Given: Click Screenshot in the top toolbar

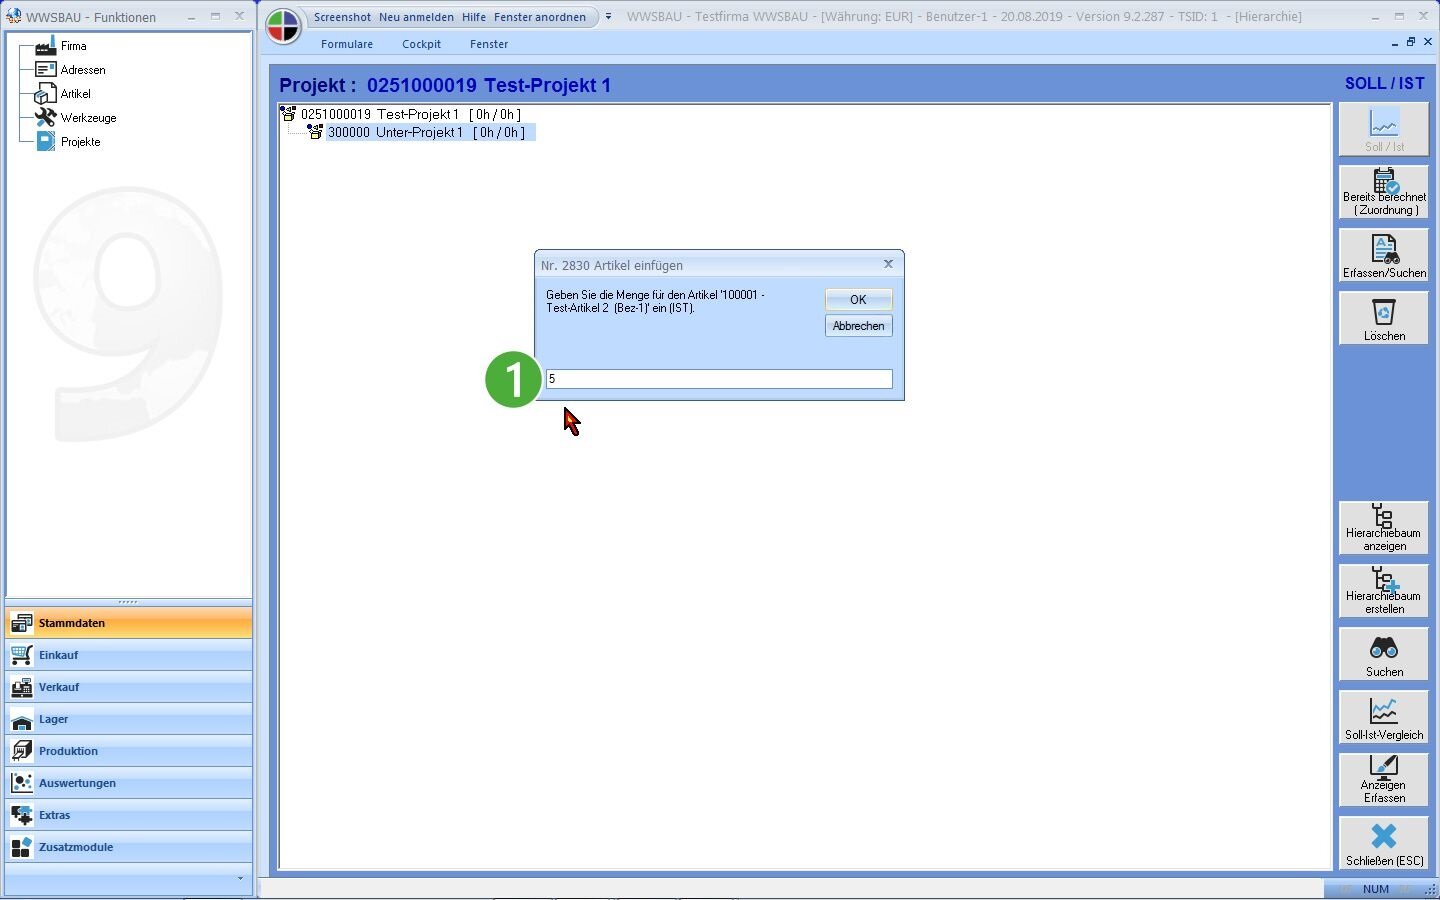Looking at the screenshot, I should pos(342,17).
